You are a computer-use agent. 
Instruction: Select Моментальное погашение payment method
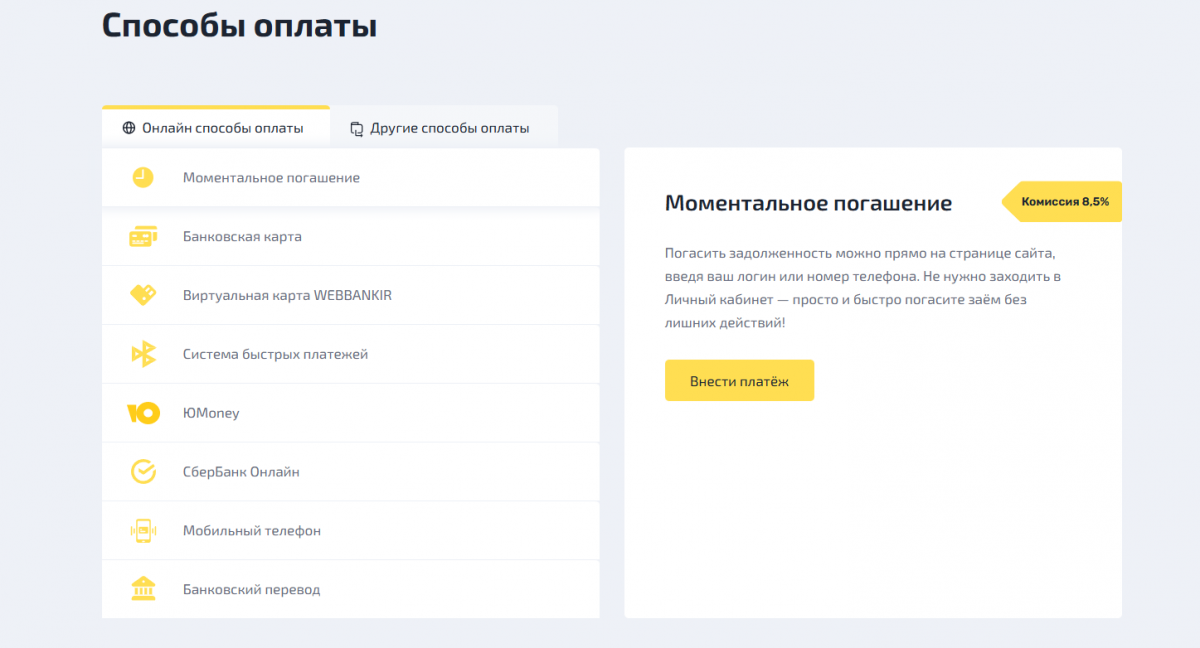(271, 178)
